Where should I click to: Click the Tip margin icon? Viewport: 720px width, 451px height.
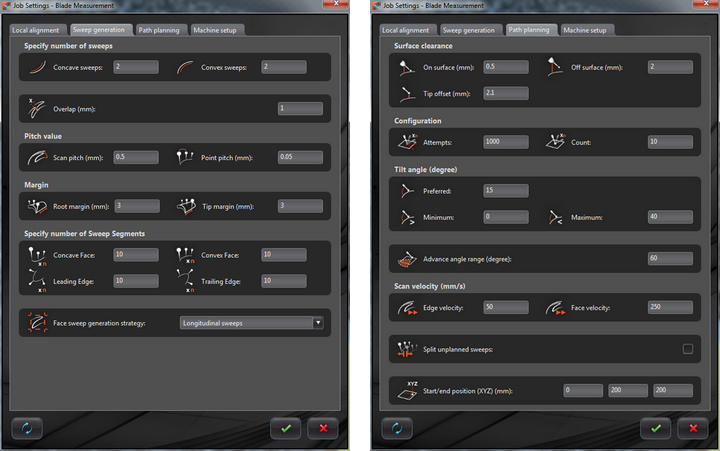pyautogui.click(x=187, y=205)
